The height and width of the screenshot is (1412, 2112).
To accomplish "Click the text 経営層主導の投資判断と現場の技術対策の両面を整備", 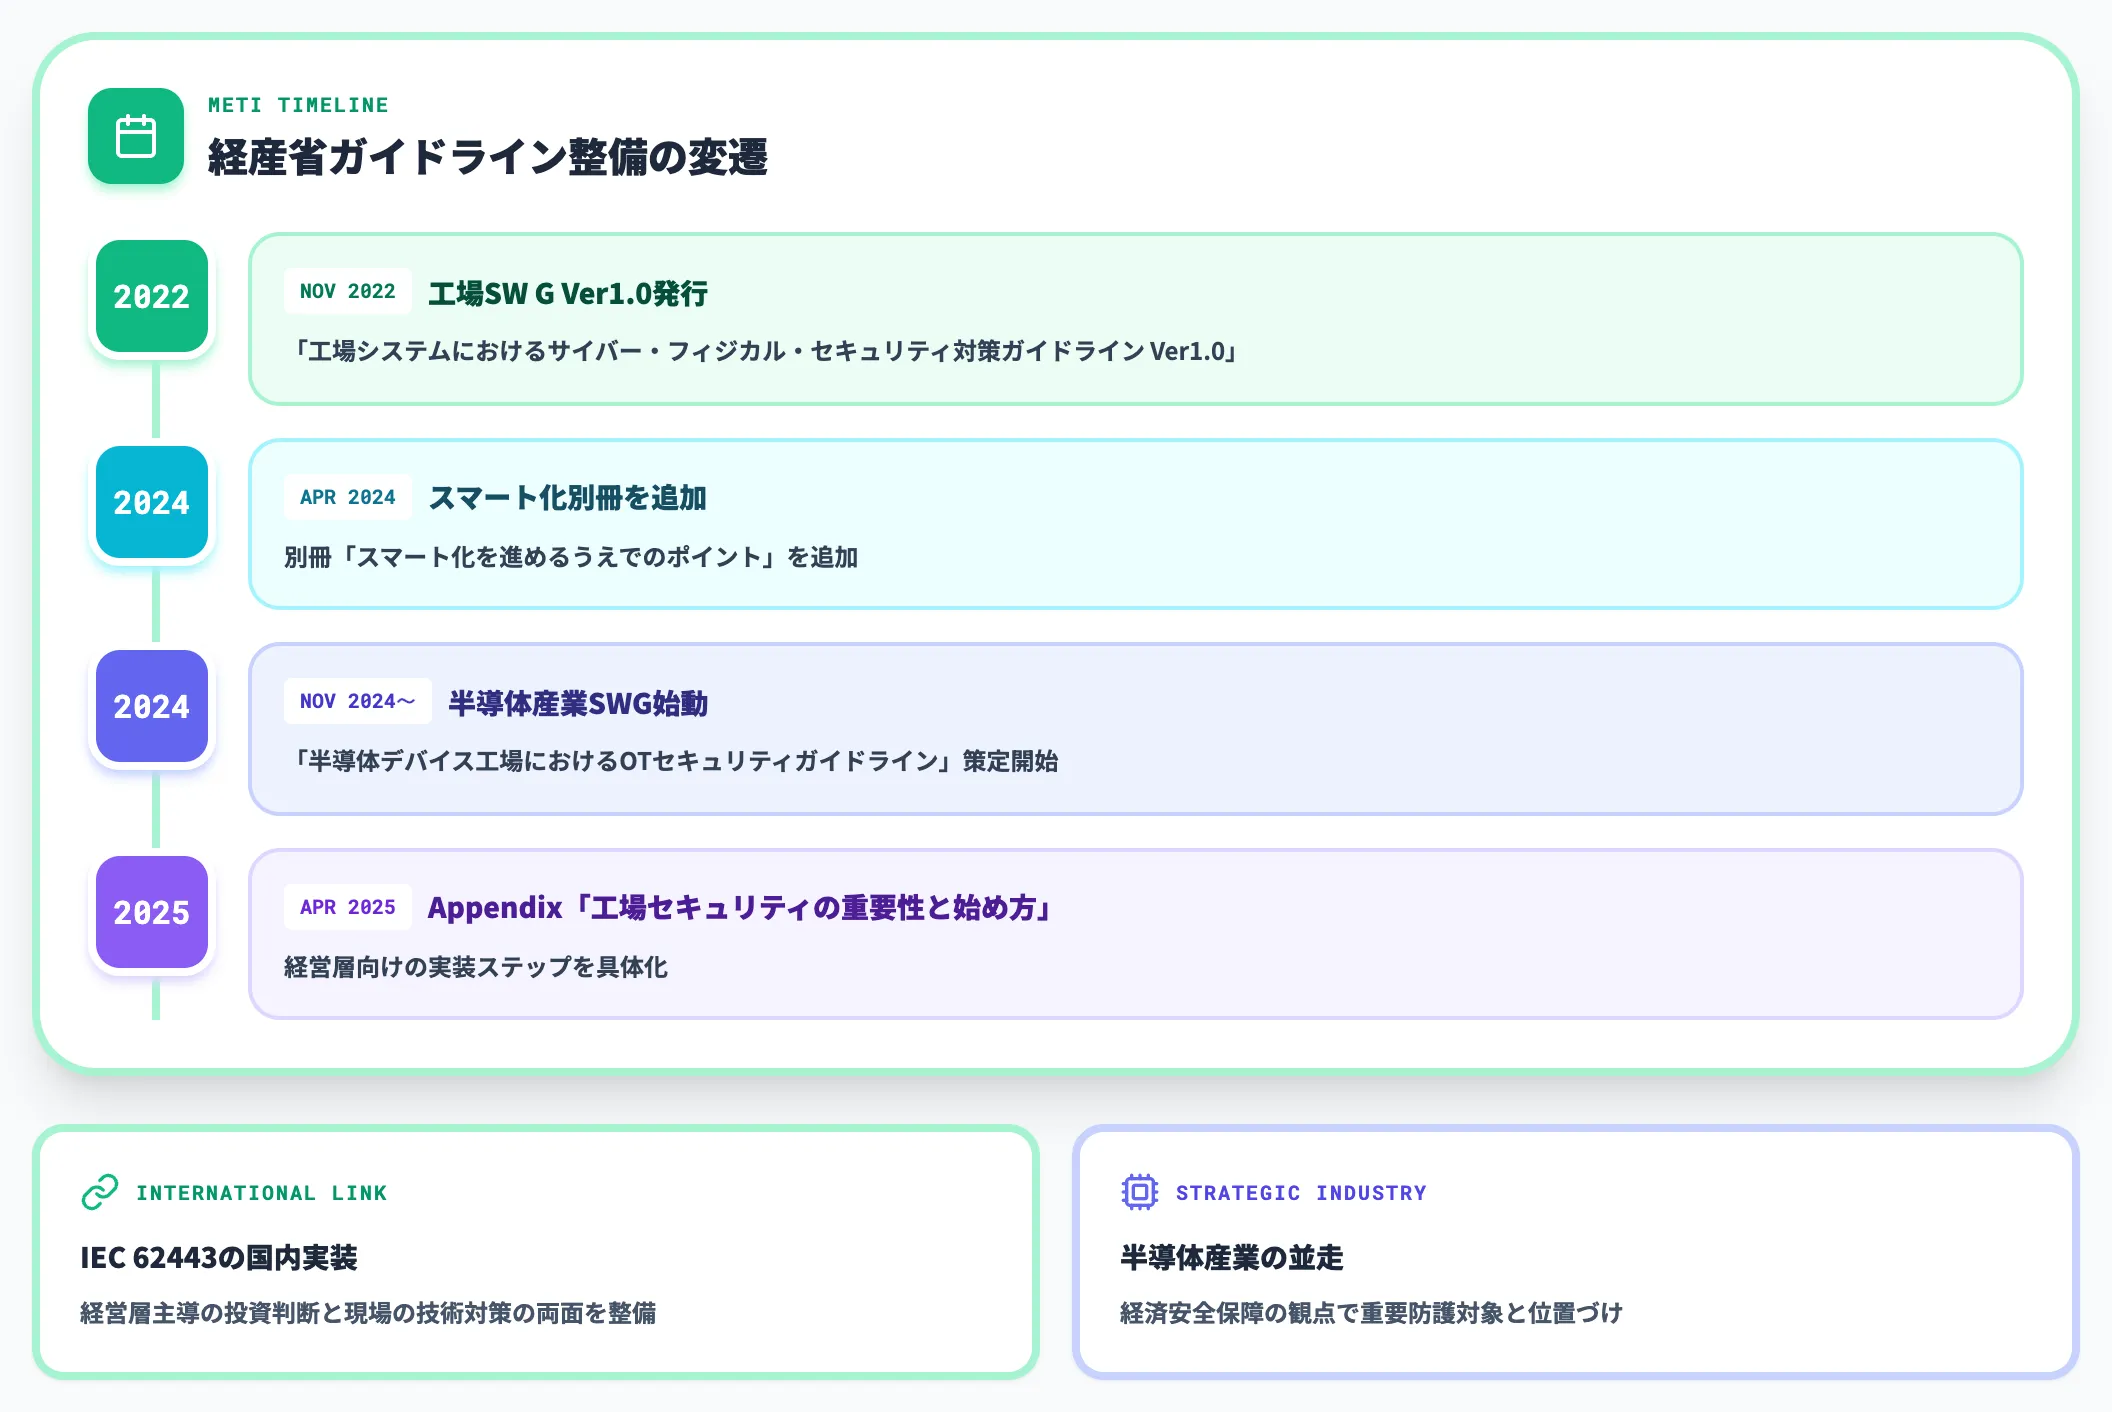I will tap(368, 1313).
